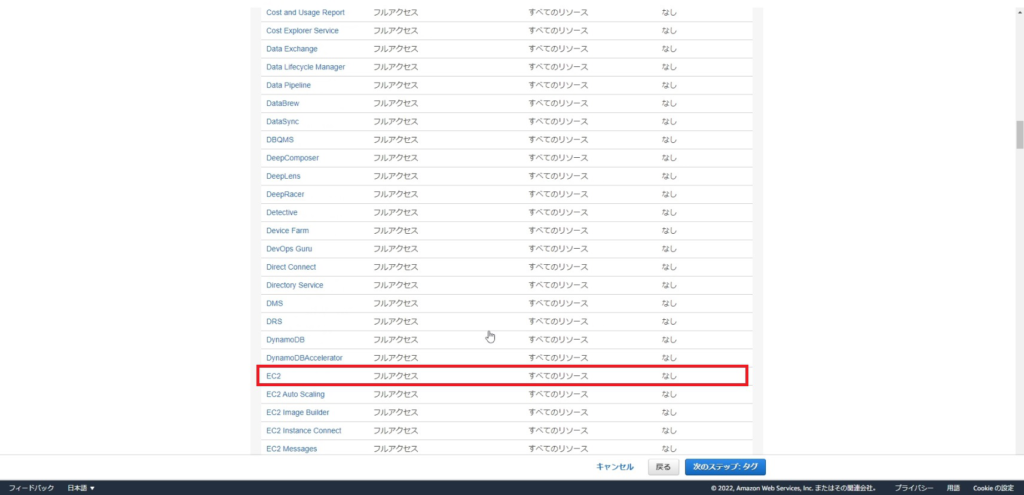Open the 日本語 language dropdown

pyautogui.click(x=81, y=488)
